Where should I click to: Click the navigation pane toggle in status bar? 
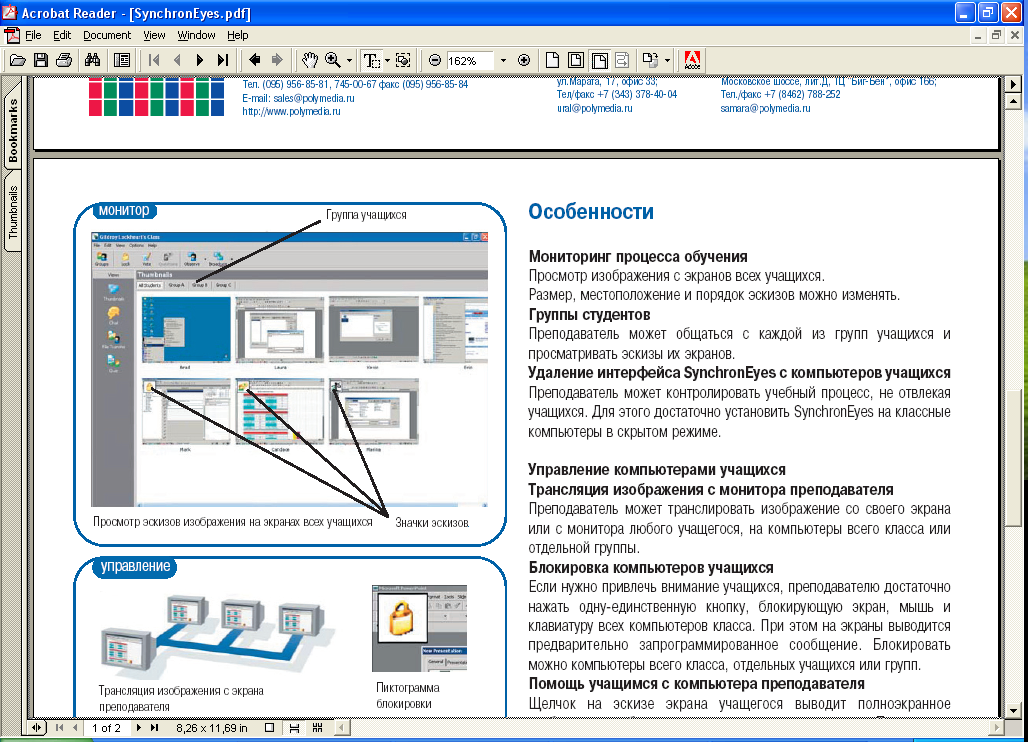point(37,728)
